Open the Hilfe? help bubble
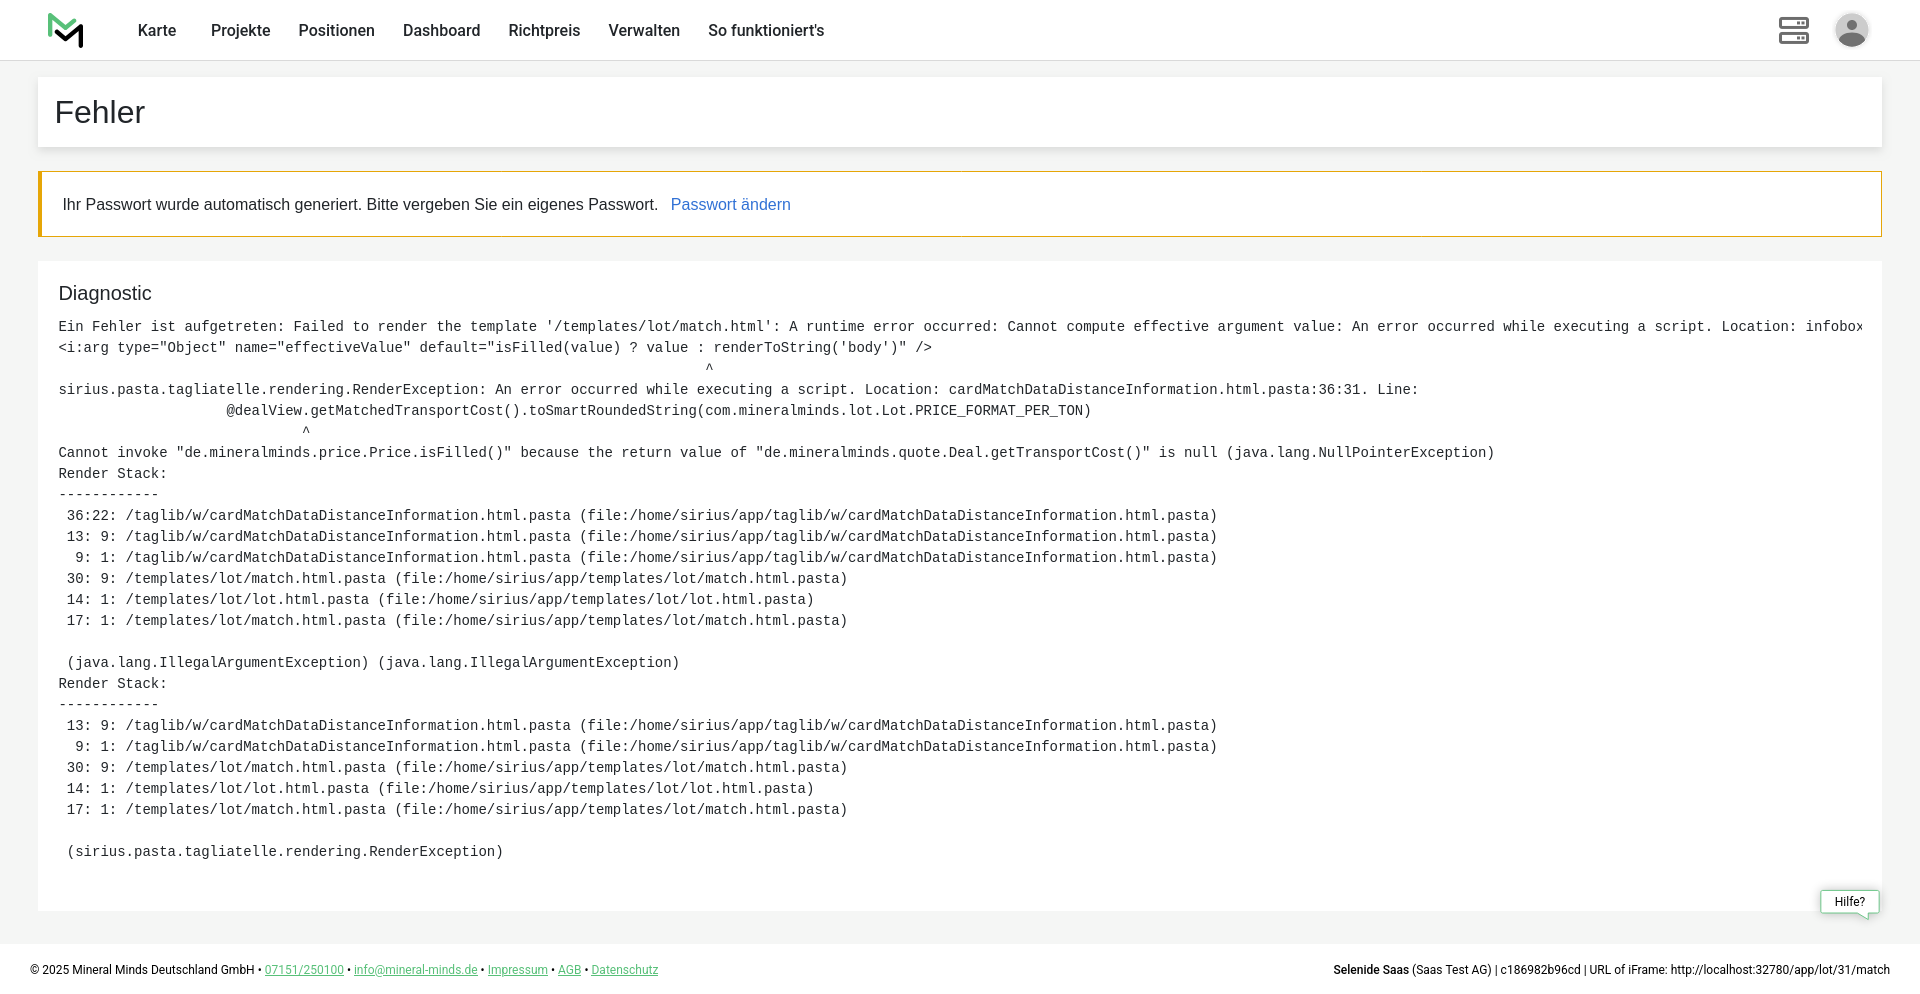Viewport: 1920px width, 994px height. point(1849,902)
